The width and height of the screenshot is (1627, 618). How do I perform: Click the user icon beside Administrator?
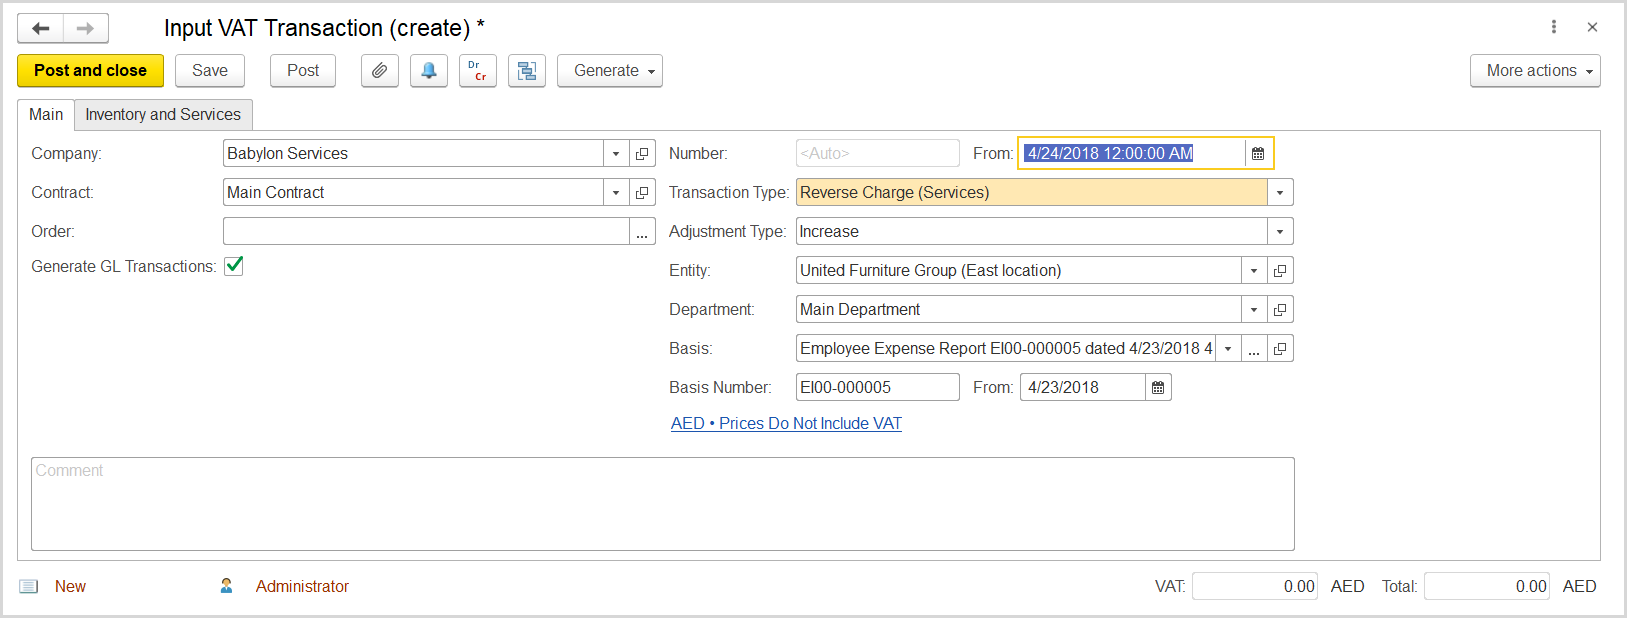pos(227,586)
